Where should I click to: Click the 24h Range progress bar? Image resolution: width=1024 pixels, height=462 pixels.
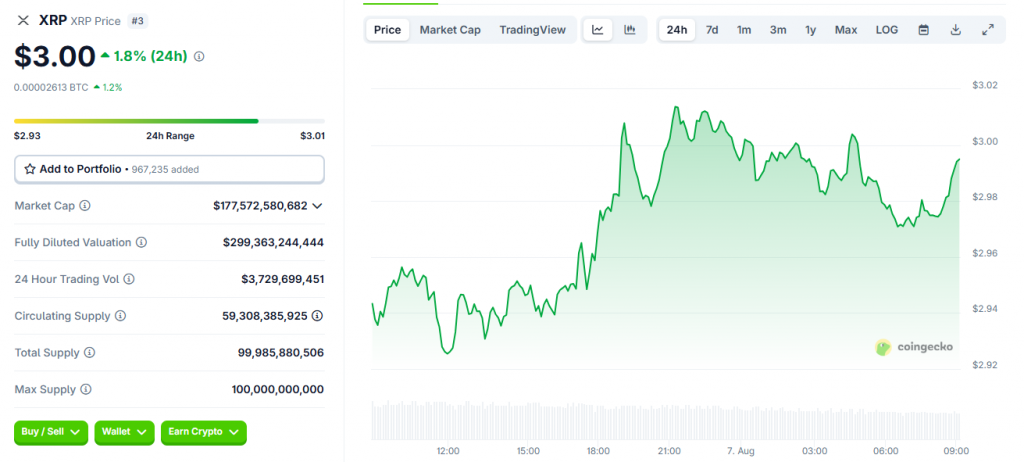click(x=136, y=121)
